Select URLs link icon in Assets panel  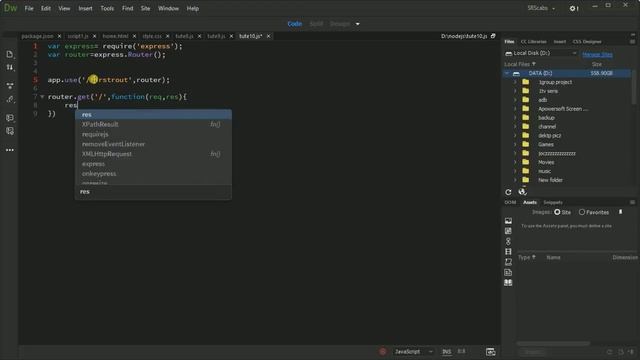point(508,241)
